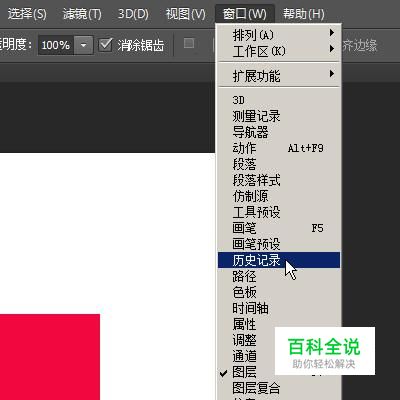
Task: Choose 段落 panel entry
Action: 279,164
